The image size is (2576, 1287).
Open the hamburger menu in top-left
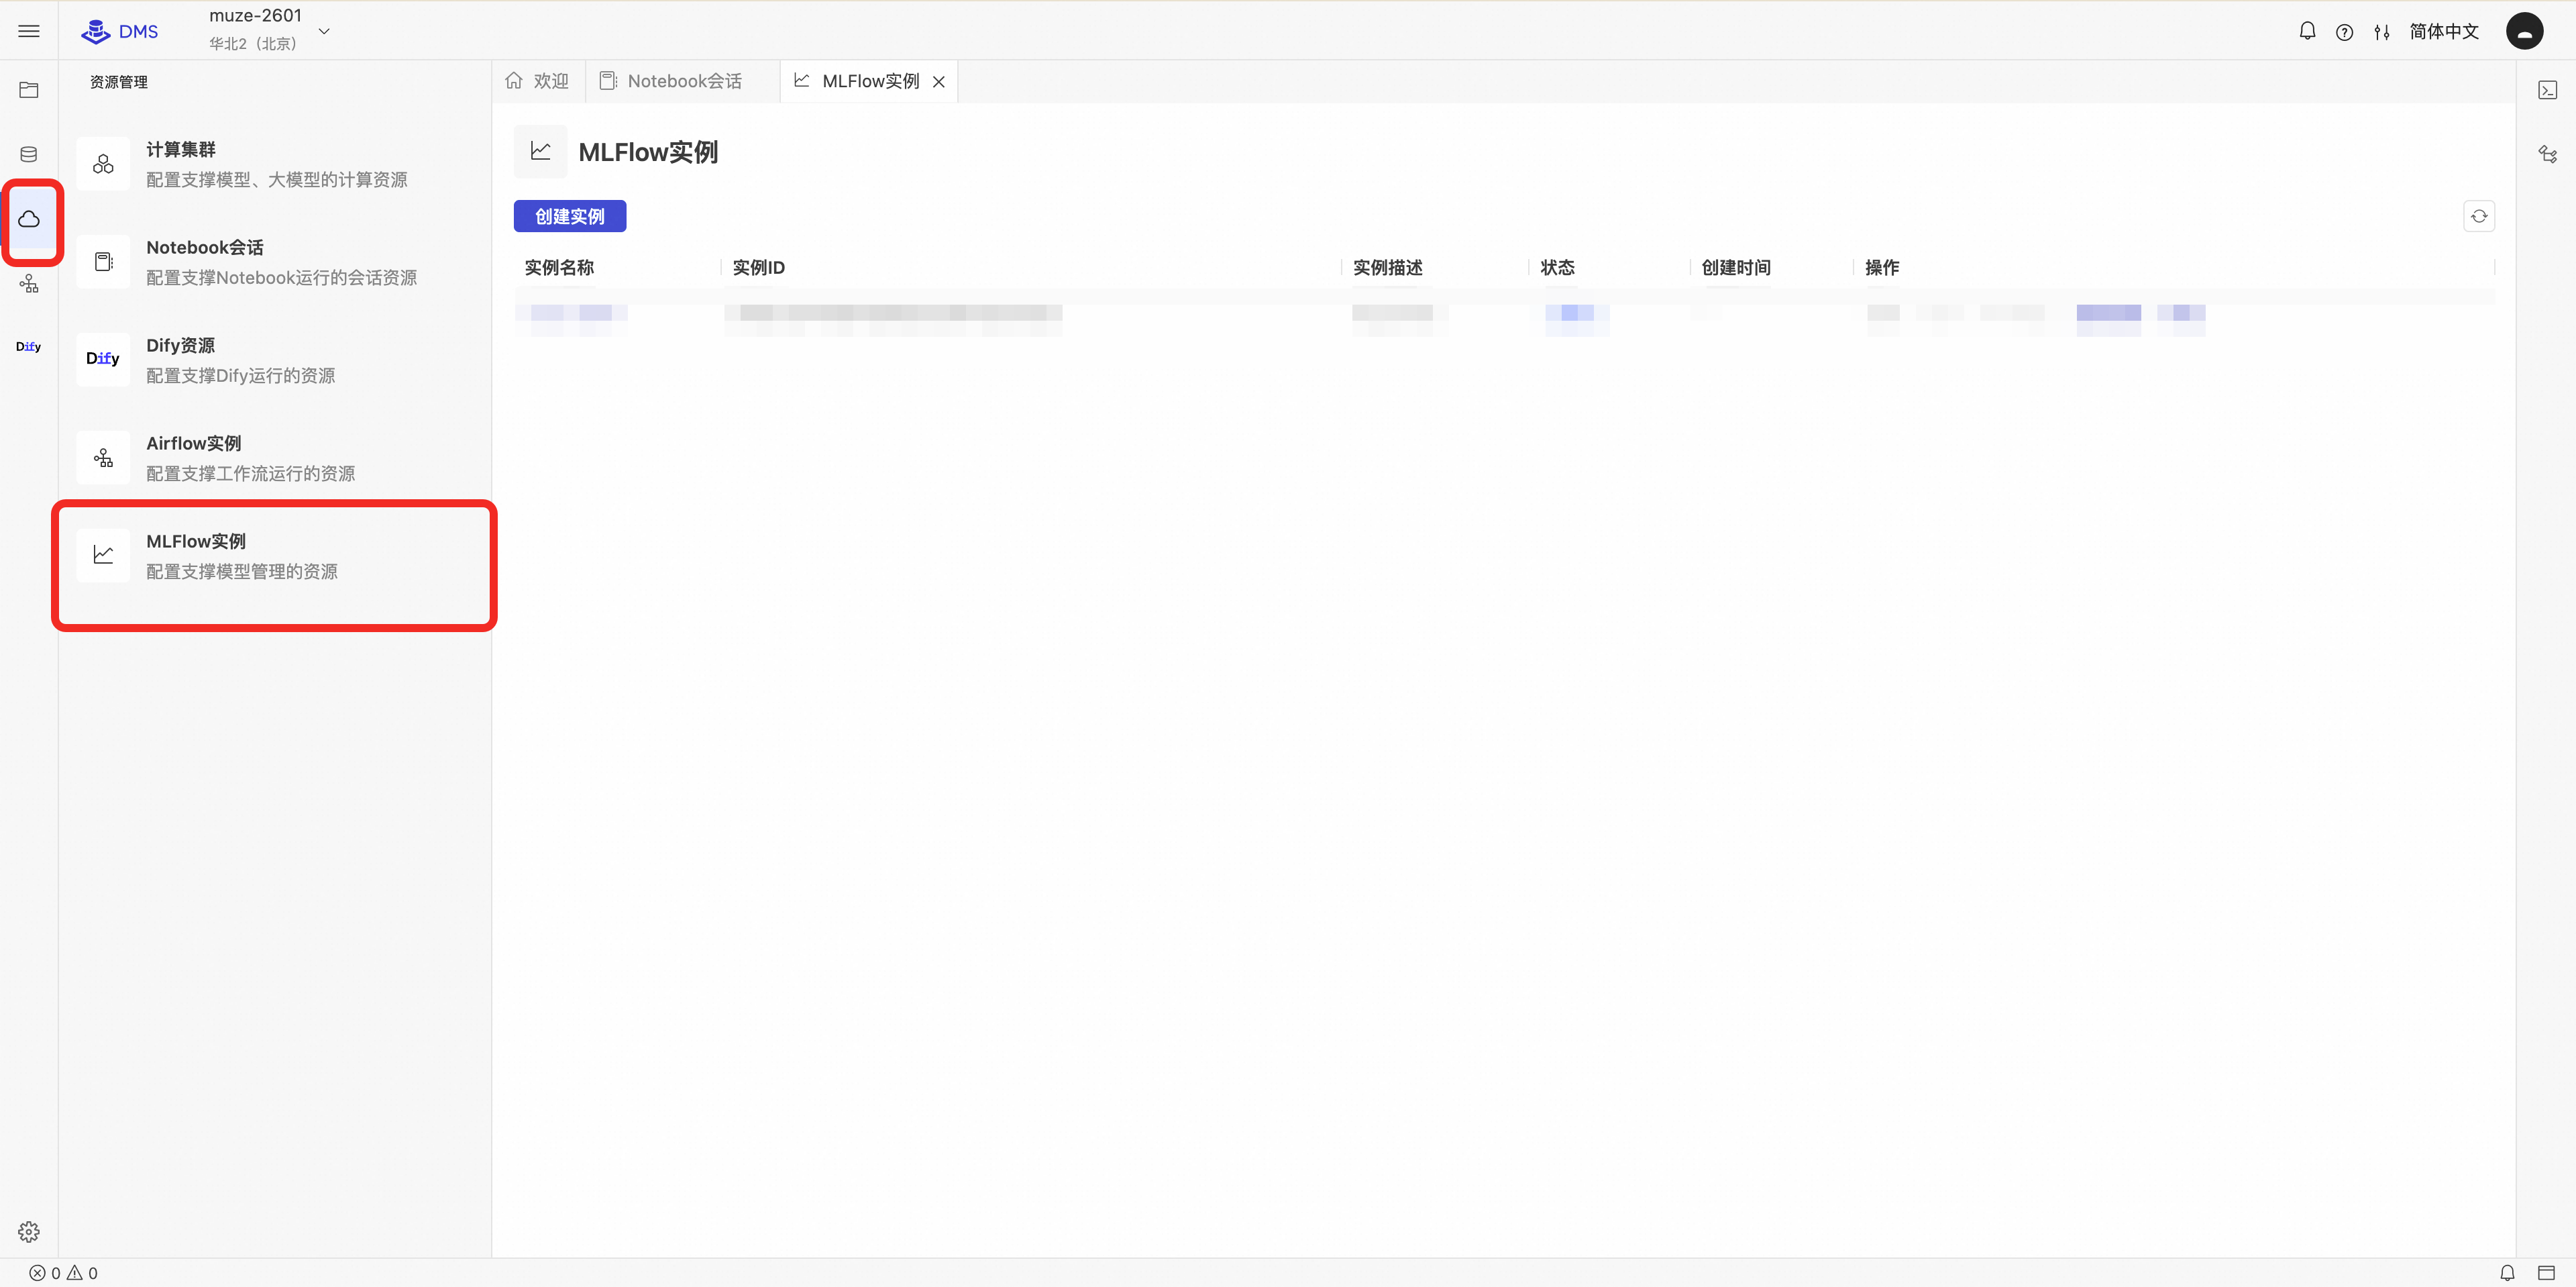(29, 31)
